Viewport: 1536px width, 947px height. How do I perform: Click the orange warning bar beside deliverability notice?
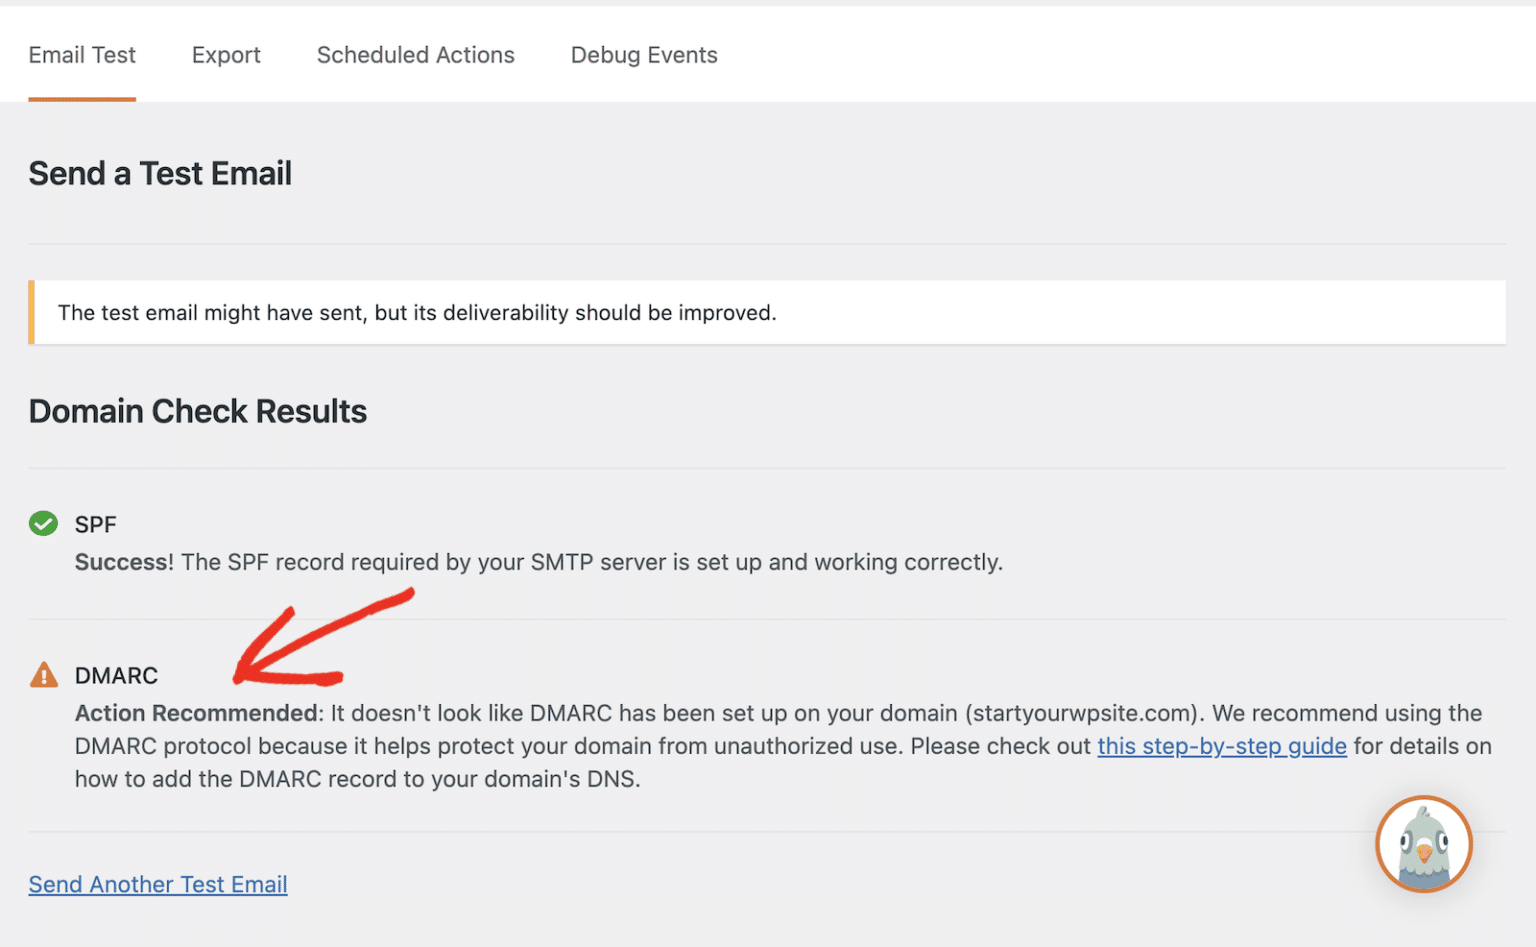click(33, 312)
